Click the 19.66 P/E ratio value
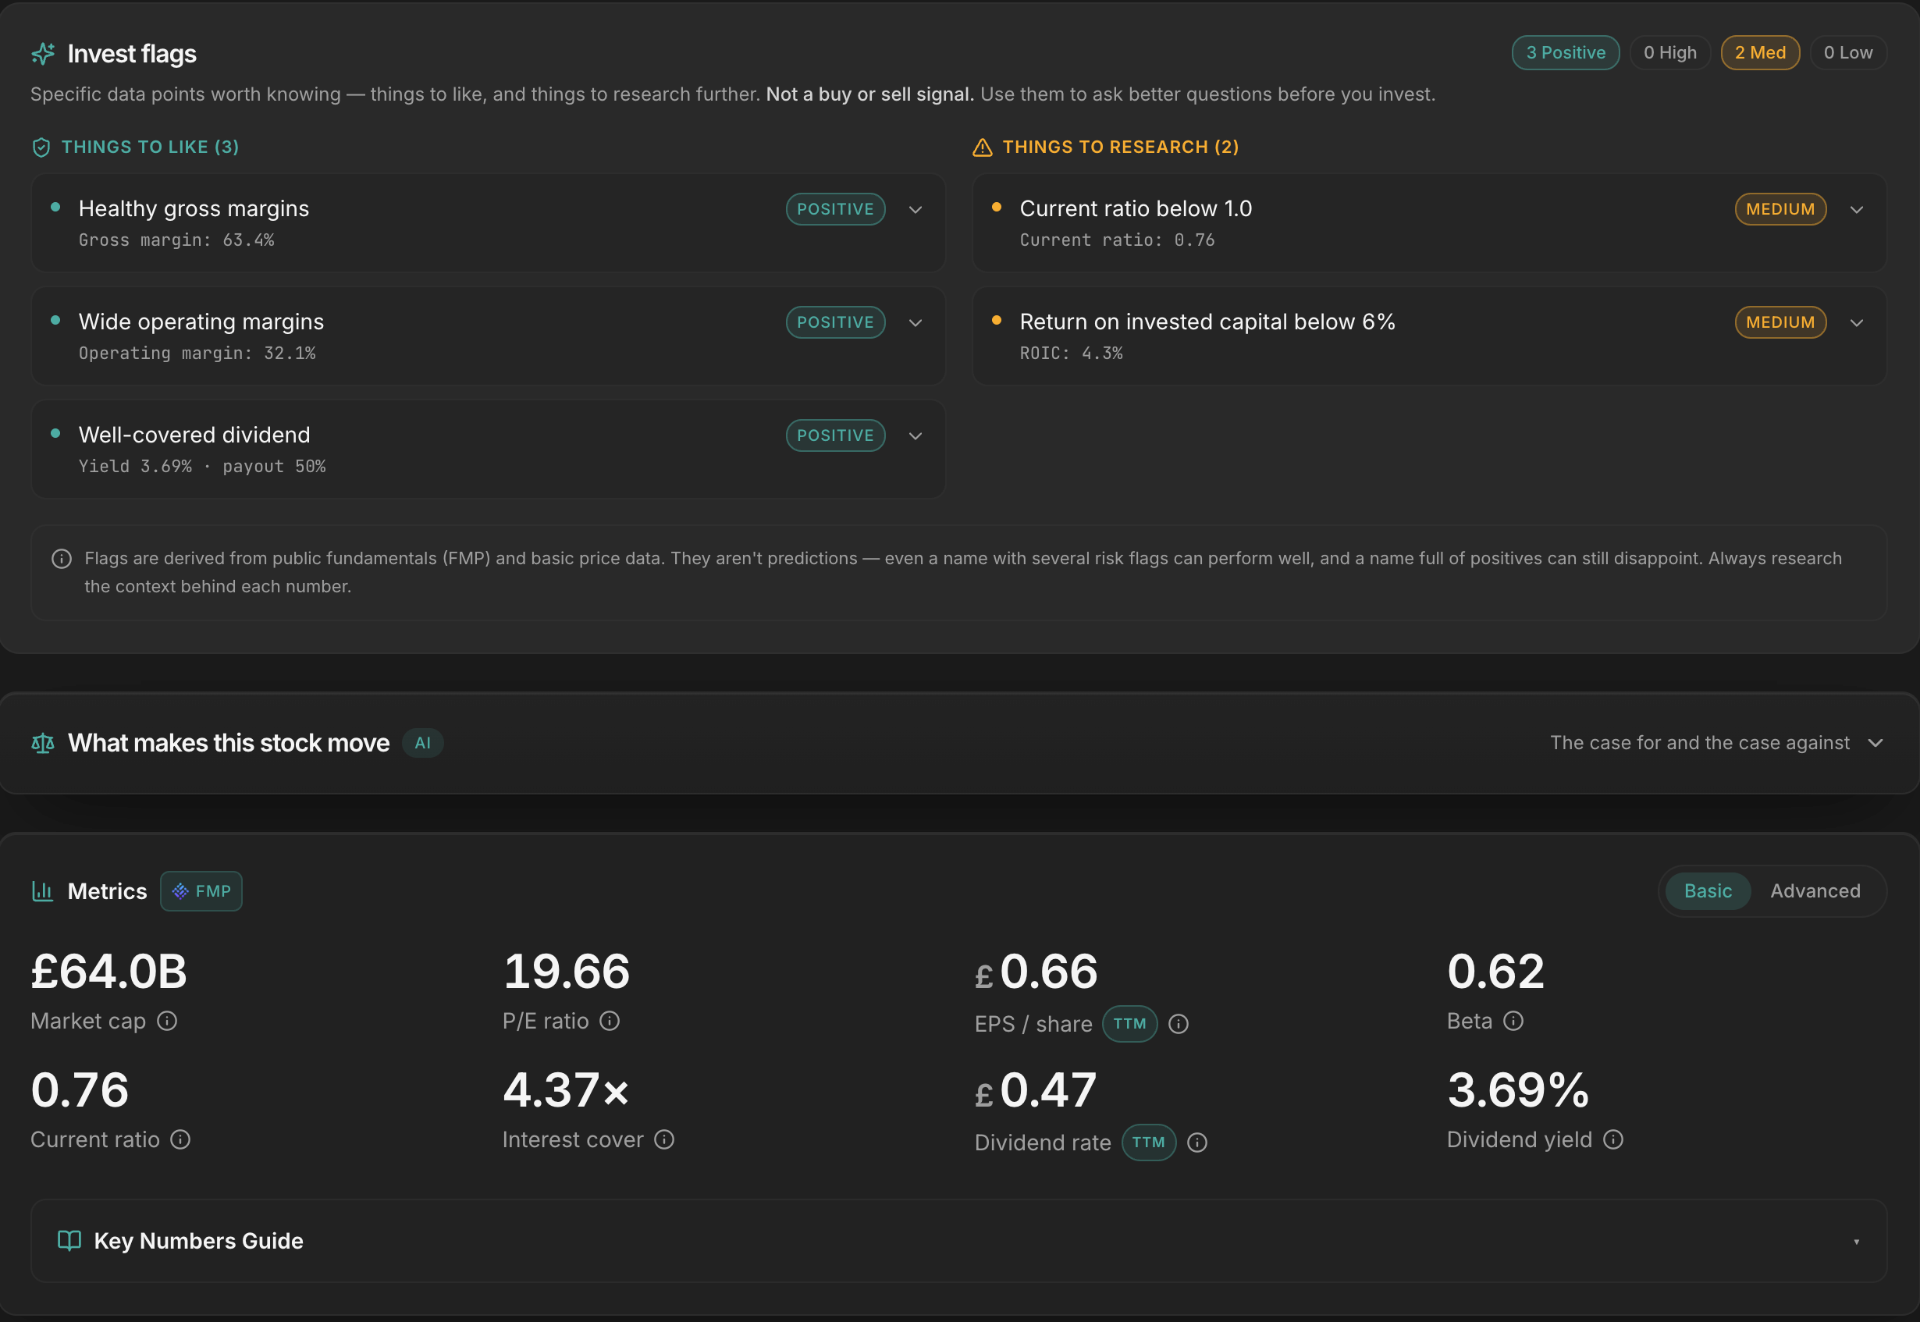This screenshot has width=1920, height=1322. 566,972
